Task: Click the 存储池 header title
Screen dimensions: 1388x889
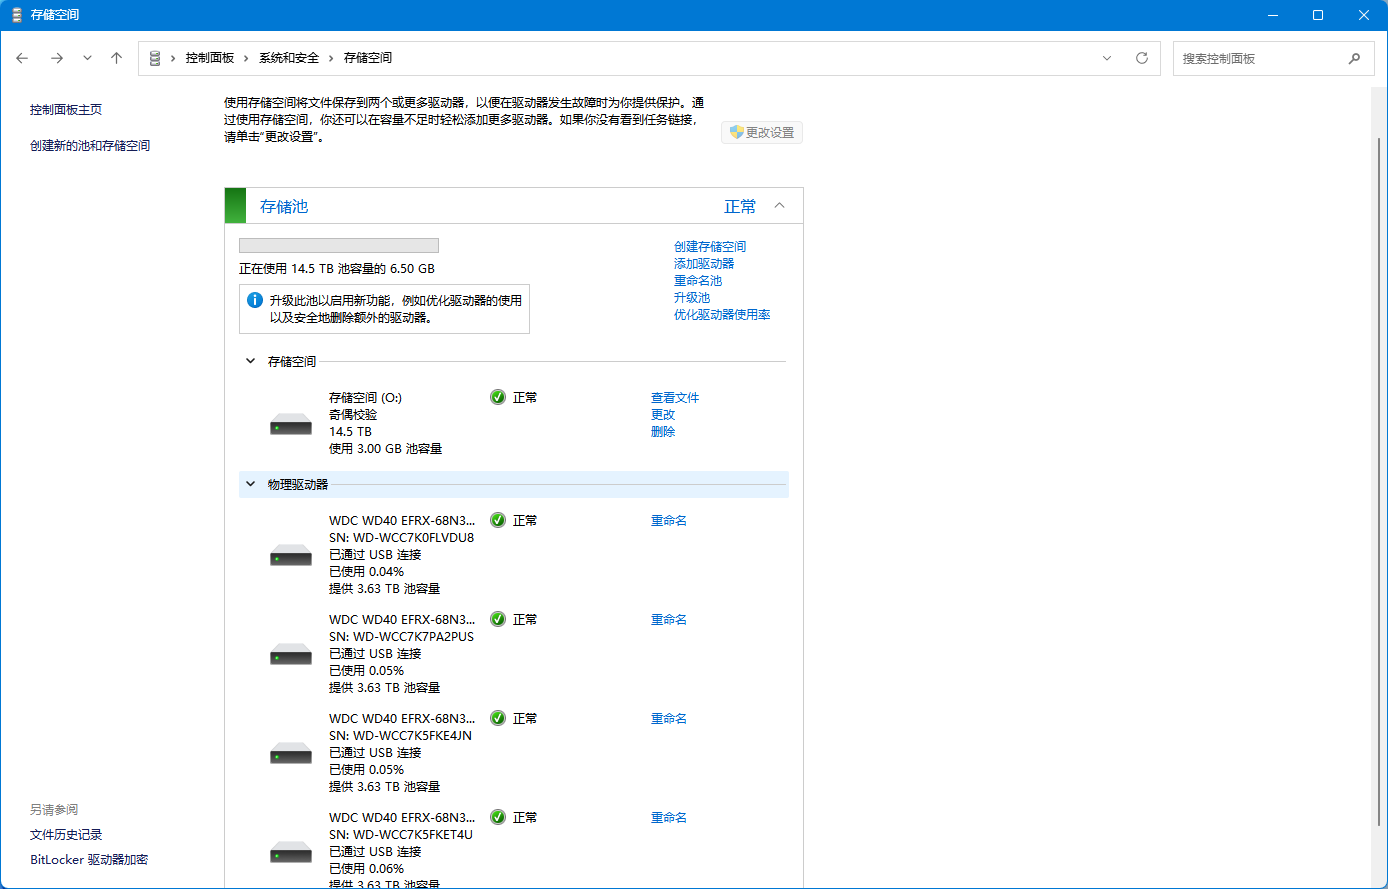Action: 284,206
